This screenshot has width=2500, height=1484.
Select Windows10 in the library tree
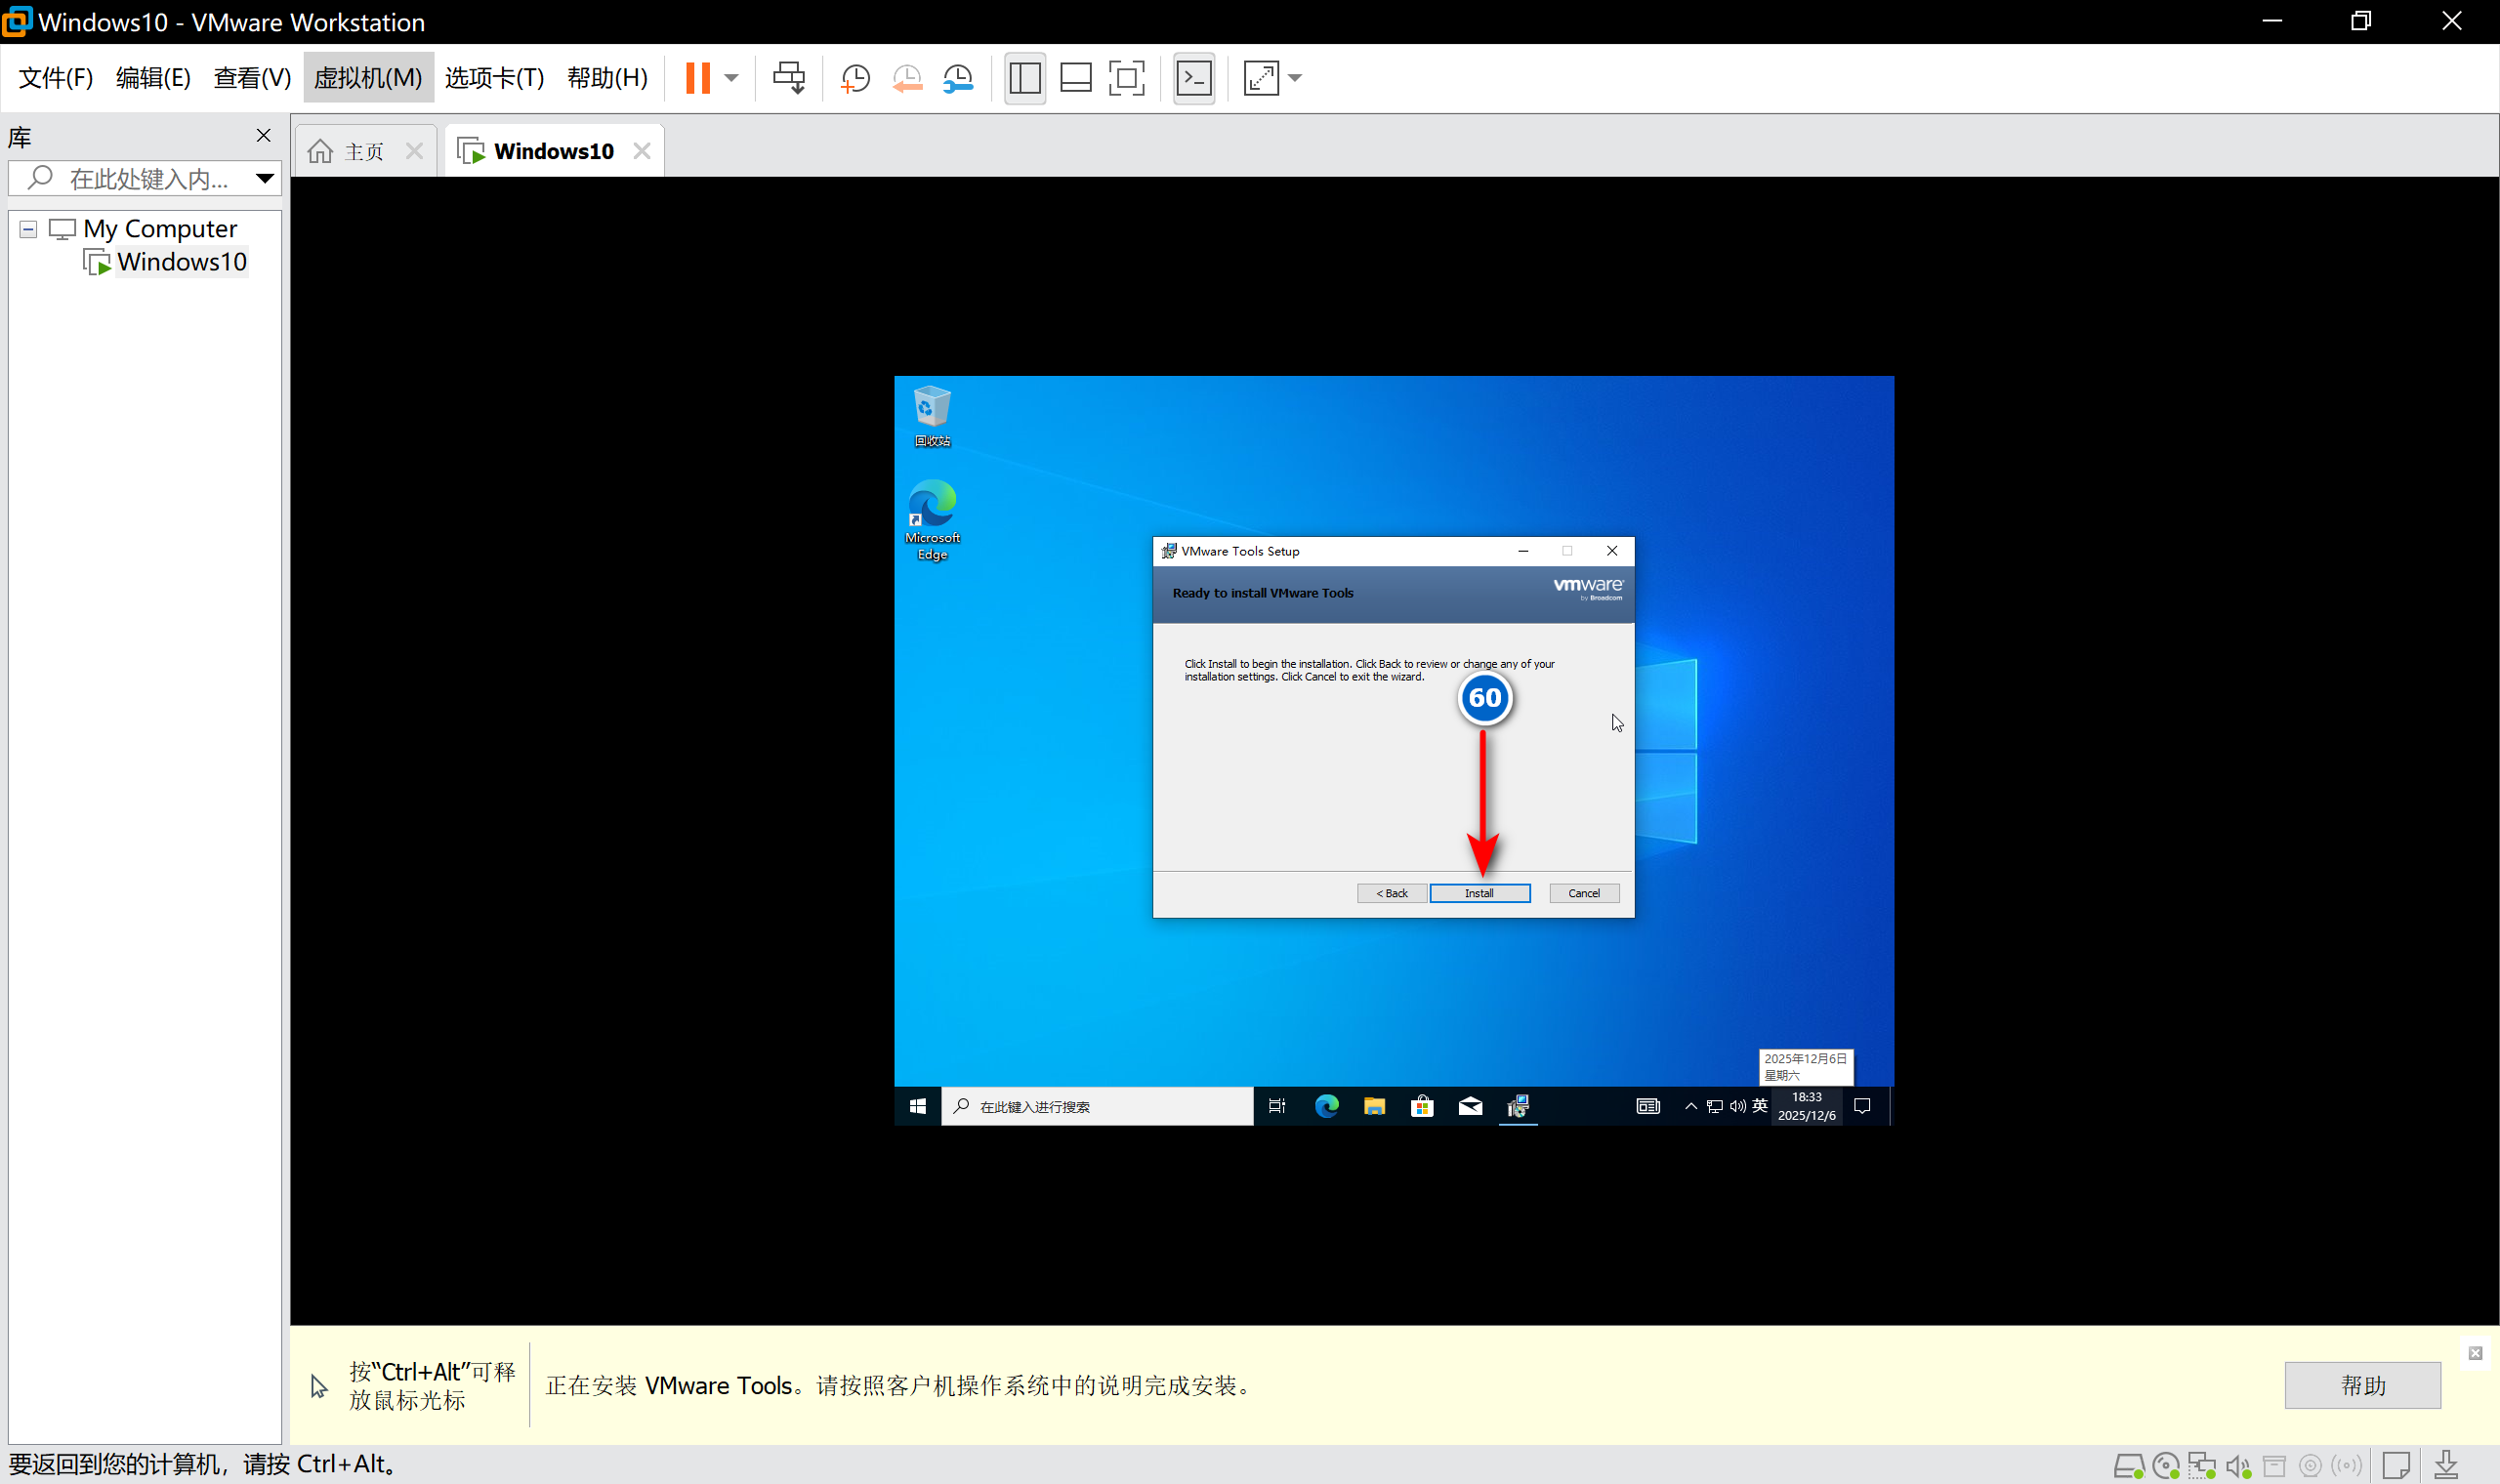point(181,262)
